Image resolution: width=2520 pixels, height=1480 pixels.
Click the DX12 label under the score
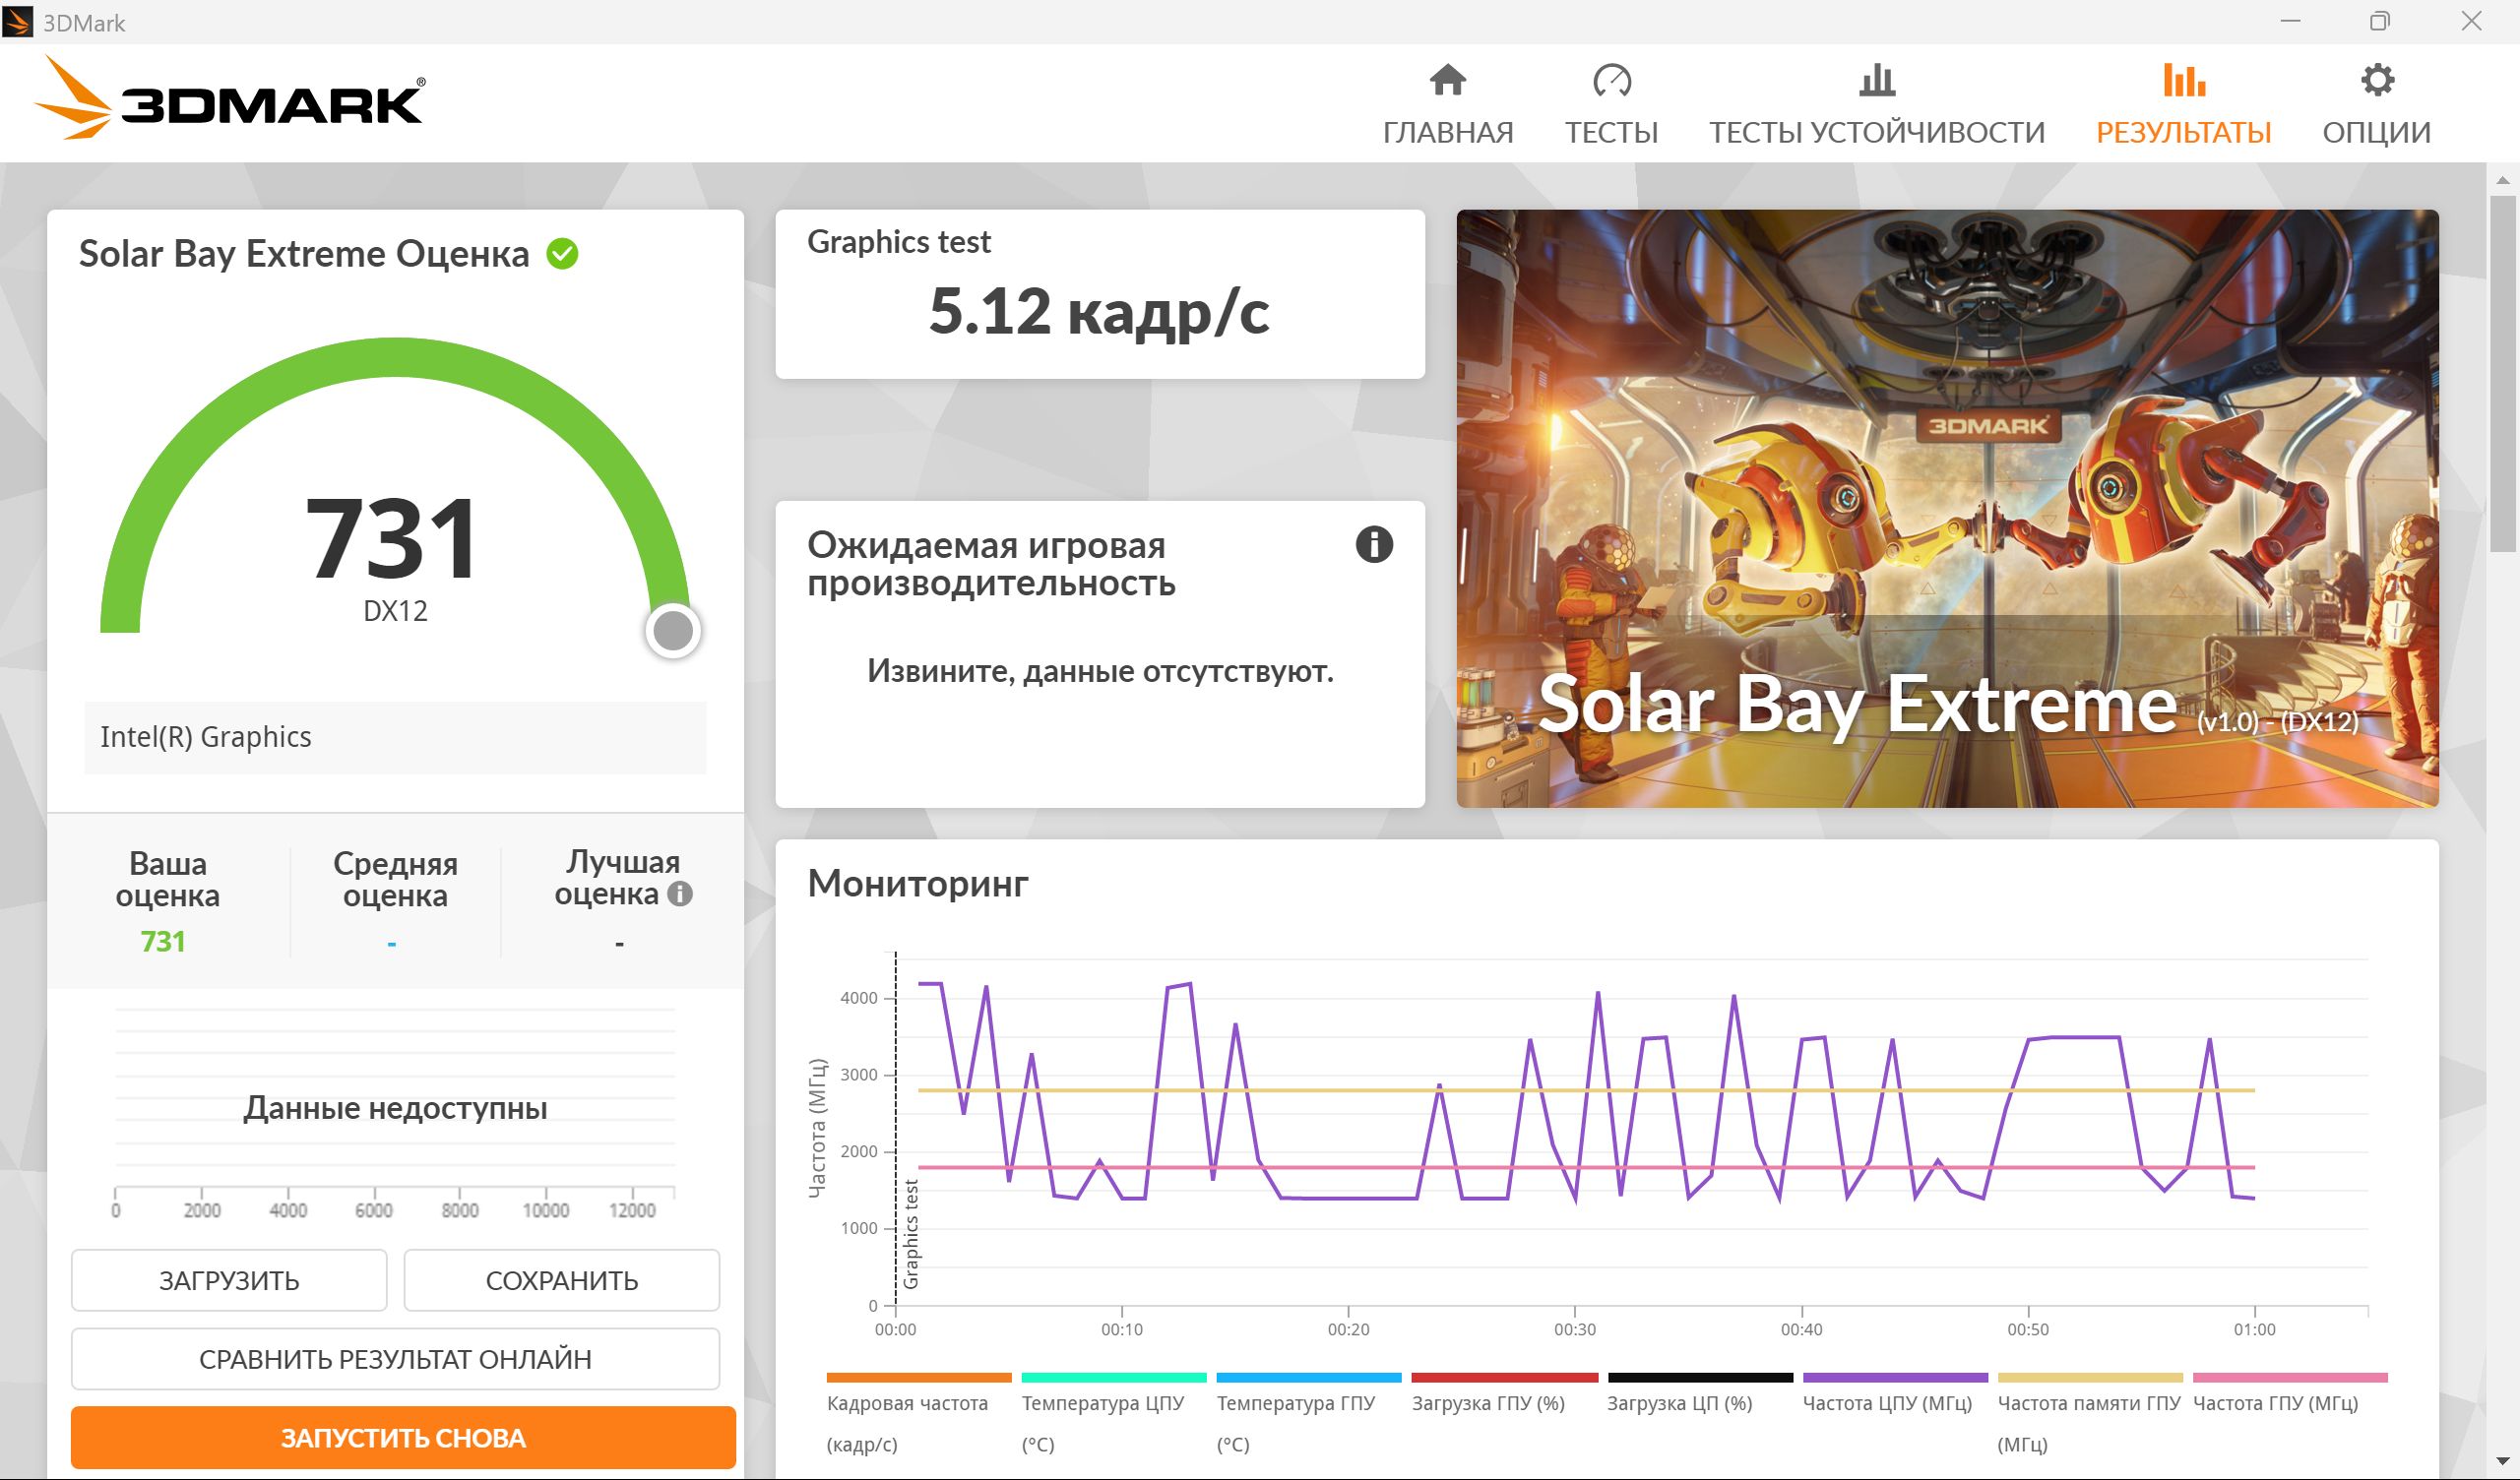(395, 610)
